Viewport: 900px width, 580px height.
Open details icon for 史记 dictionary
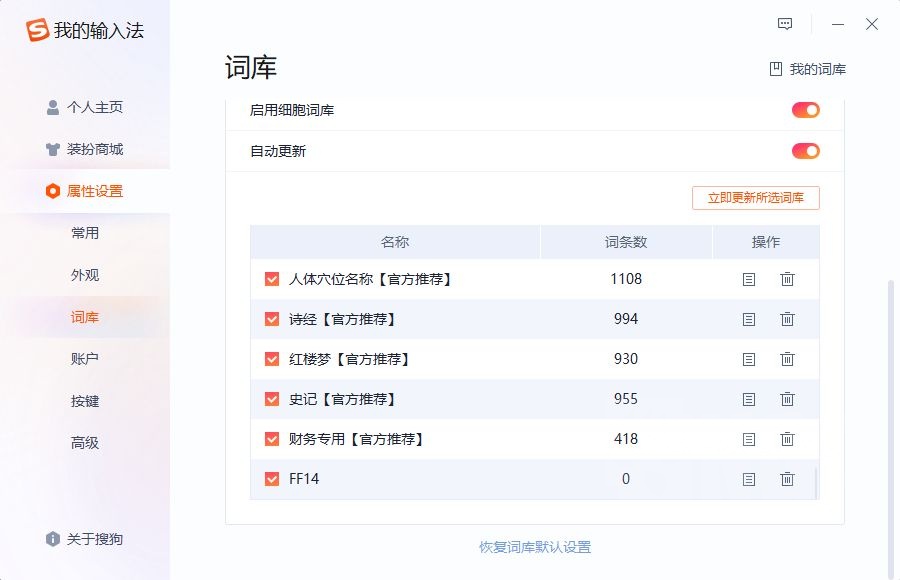tap(749, 399)
